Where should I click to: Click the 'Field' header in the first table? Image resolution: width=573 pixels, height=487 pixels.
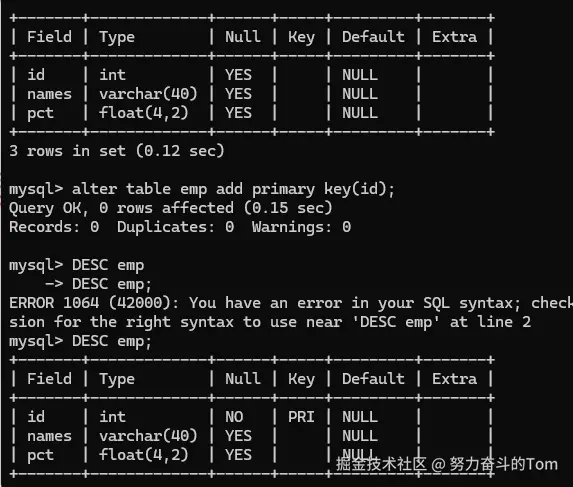tap(49, 37)
